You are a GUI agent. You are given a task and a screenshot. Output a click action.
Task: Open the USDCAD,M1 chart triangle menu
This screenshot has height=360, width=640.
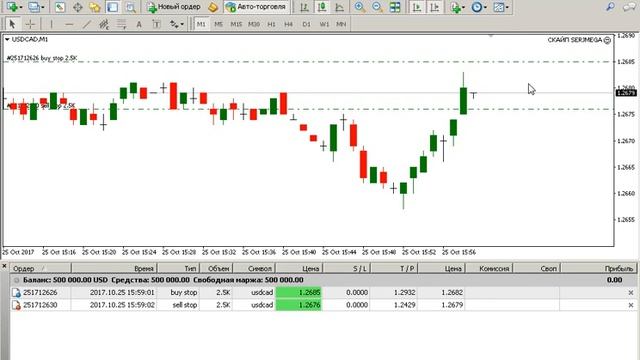pyautogui.click(x=7, y=40)
